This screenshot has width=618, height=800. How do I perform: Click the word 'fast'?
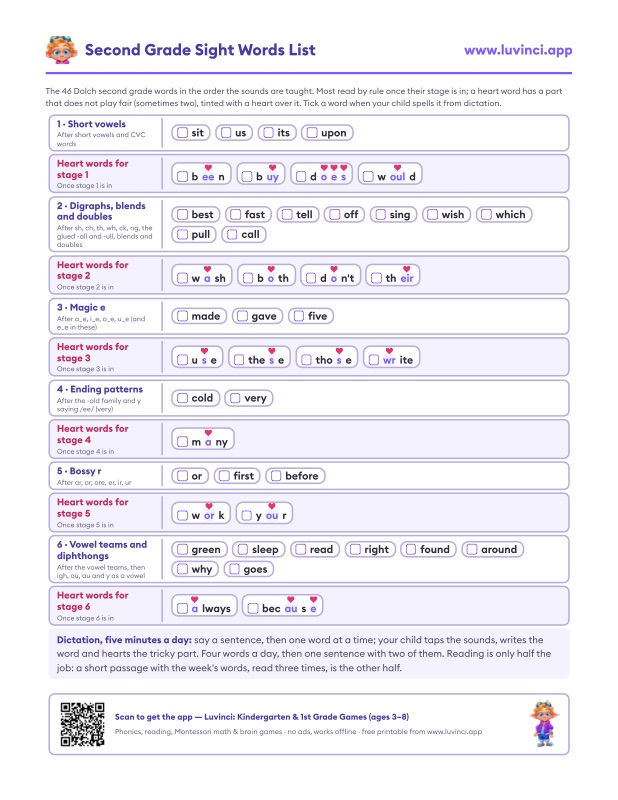click(x=255, y=214)
